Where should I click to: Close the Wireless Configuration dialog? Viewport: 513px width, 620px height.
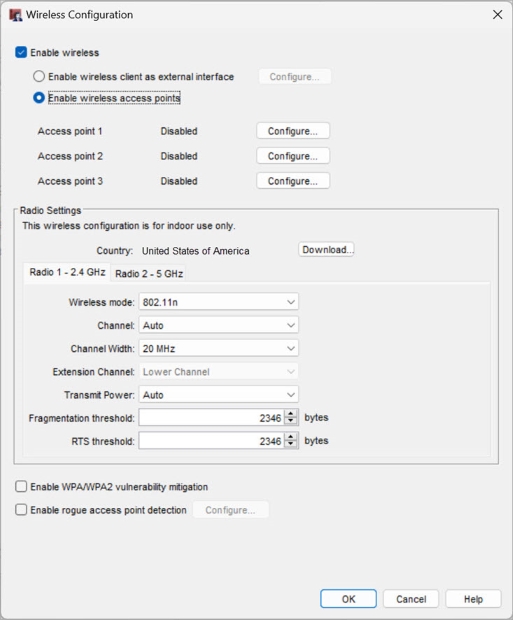pyautogui.click(x=497, y=15)
